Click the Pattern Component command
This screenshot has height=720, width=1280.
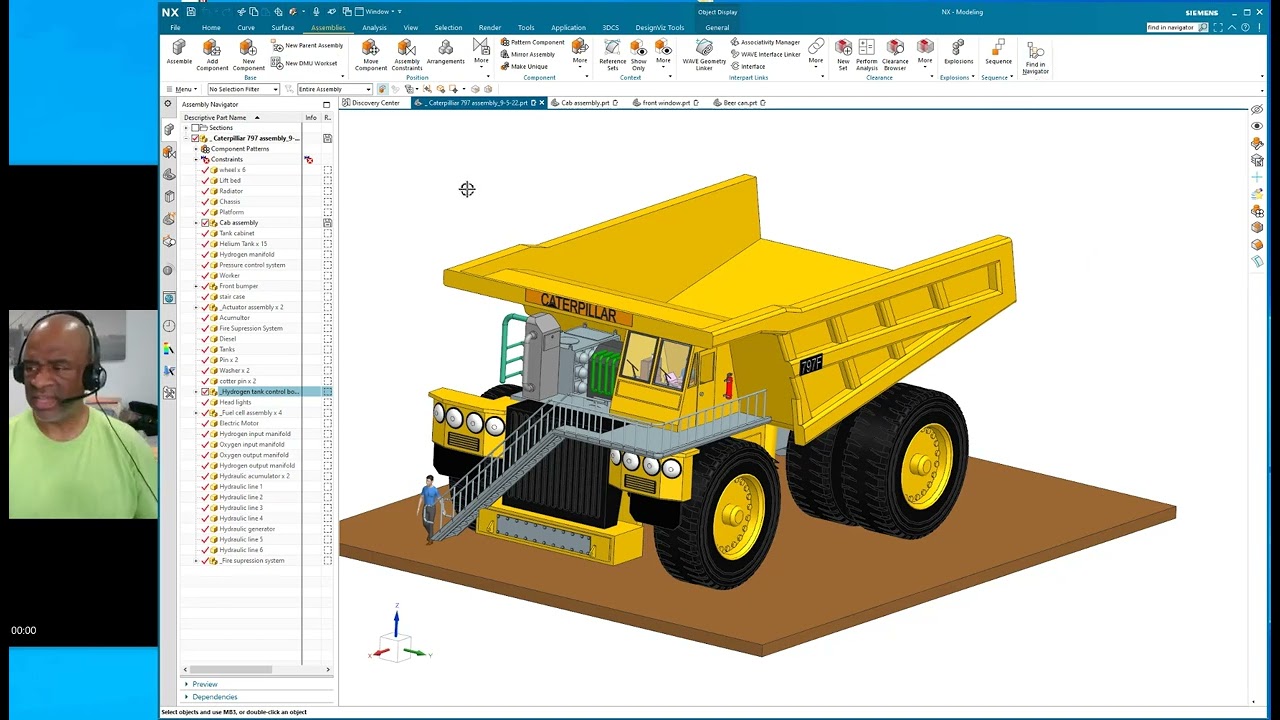click(x=532, y=42)
